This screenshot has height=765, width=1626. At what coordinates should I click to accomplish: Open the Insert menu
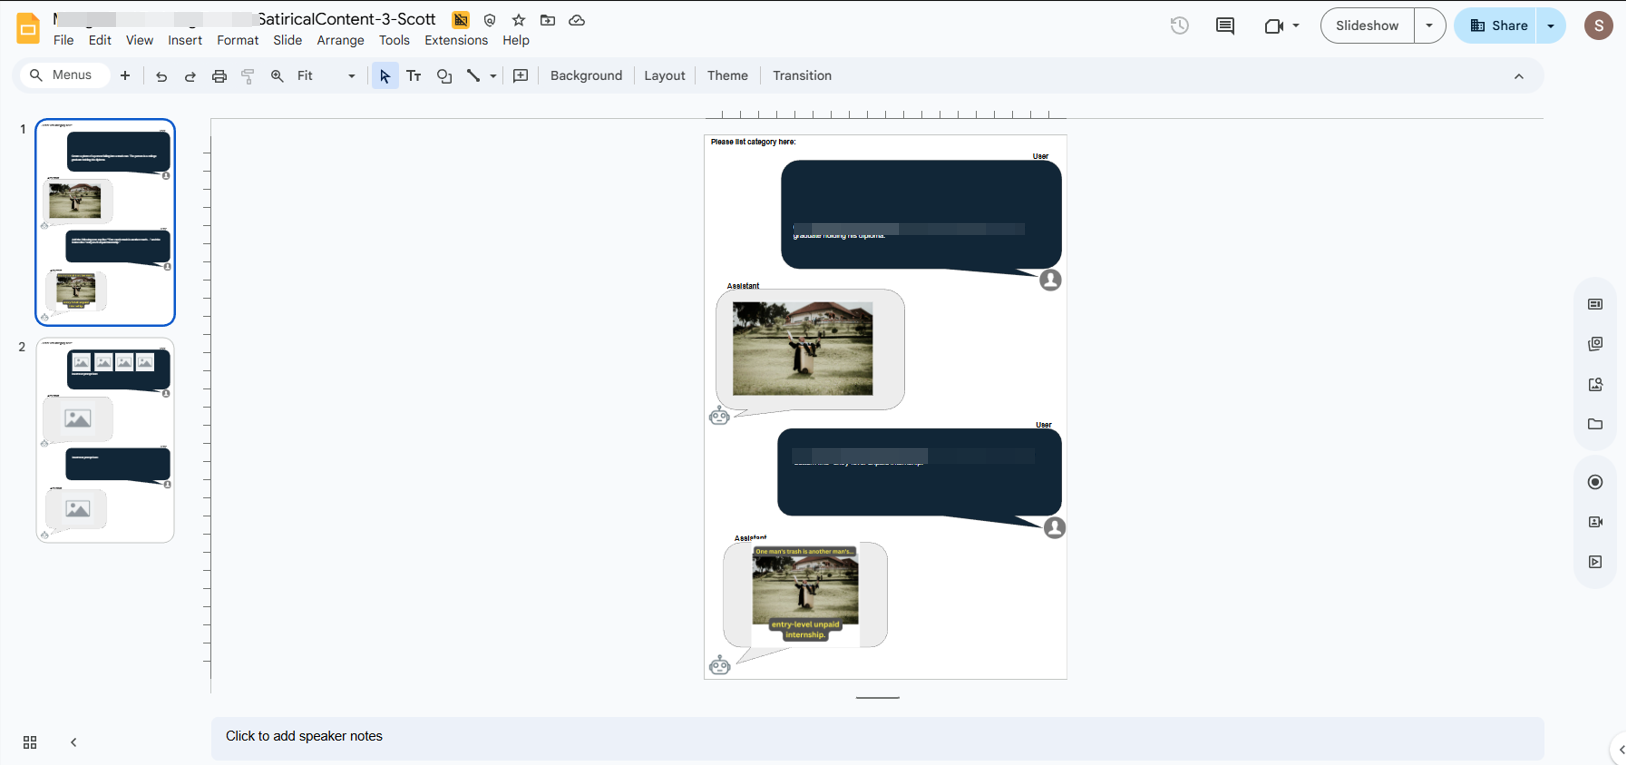pos(185,40)
